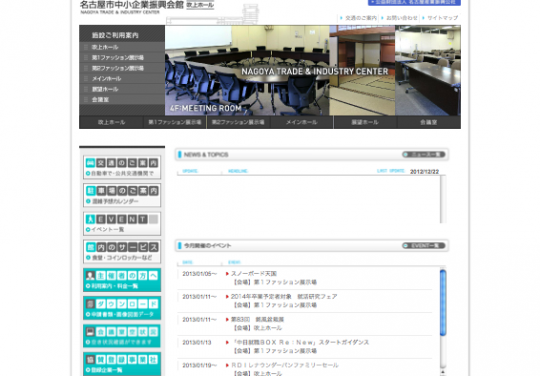Open the 2014年卒業予定者対象 就活研究フェア event
540x376 pixels.
tap(284, 296)
